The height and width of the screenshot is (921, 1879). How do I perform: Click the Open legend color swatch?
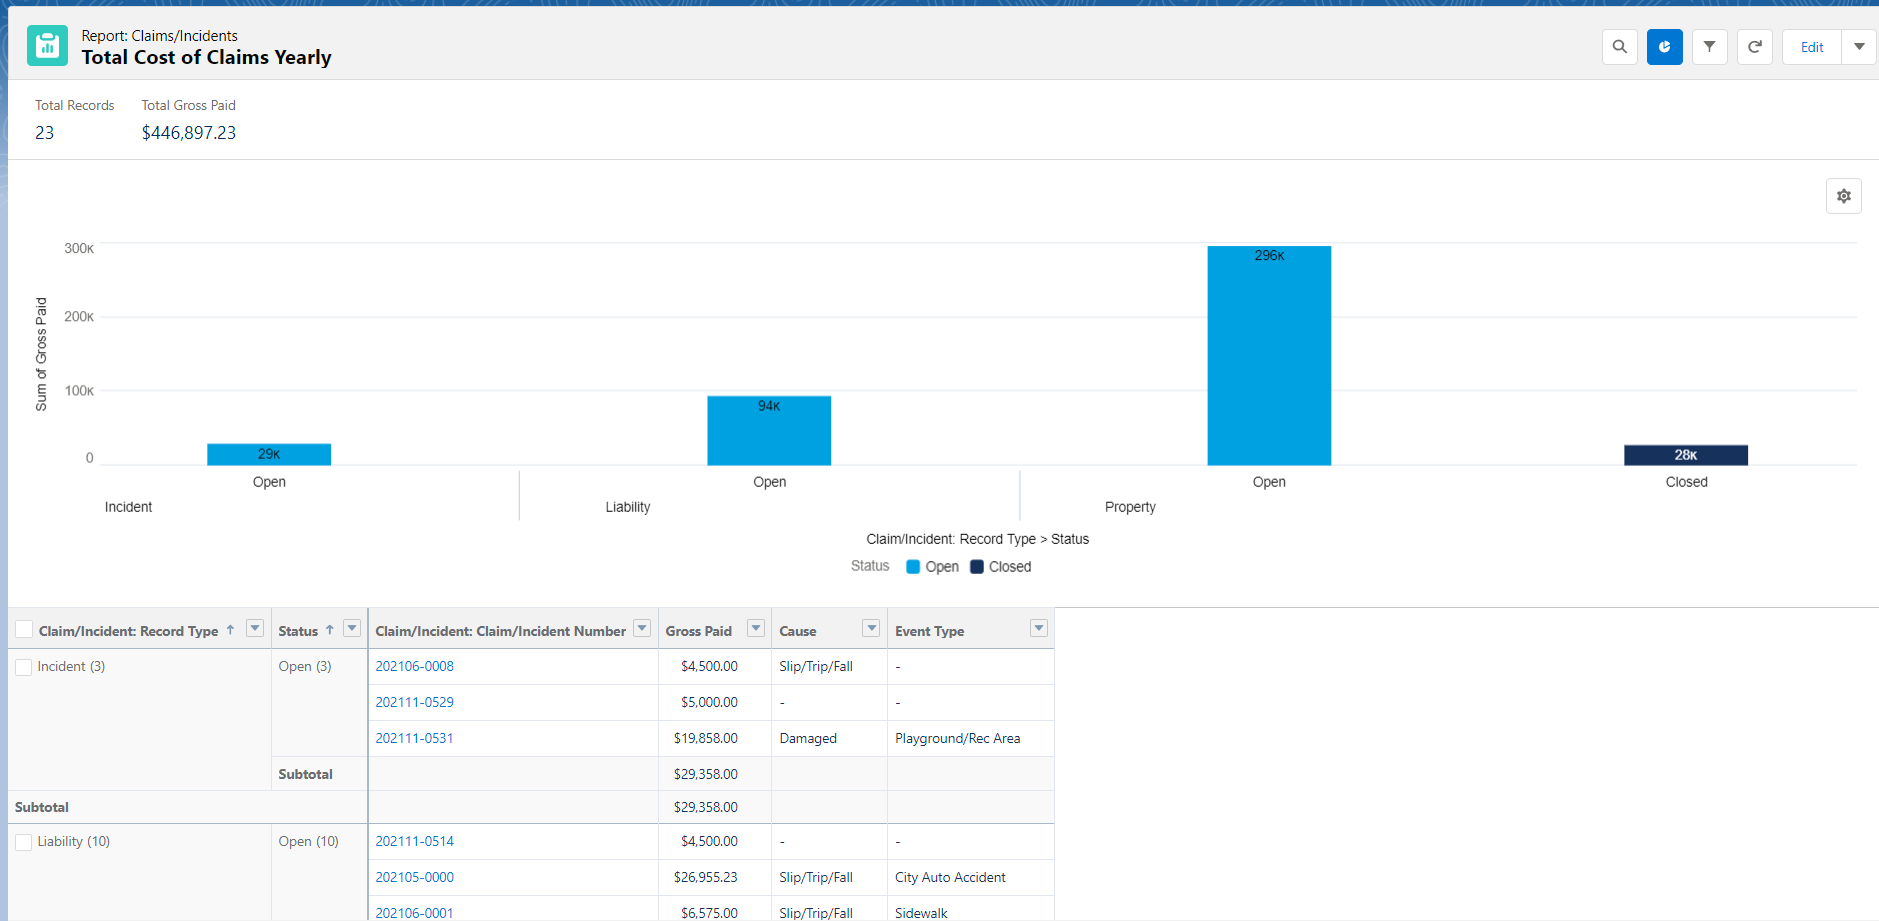(913, 567)
